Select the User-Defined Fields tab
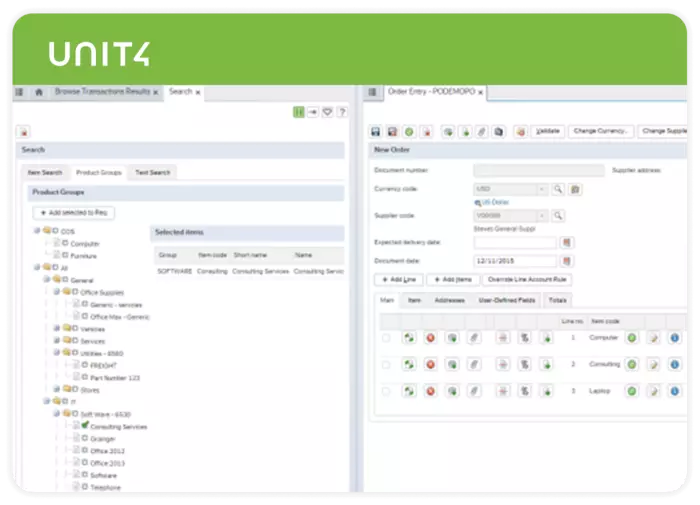 coord(507,300)
